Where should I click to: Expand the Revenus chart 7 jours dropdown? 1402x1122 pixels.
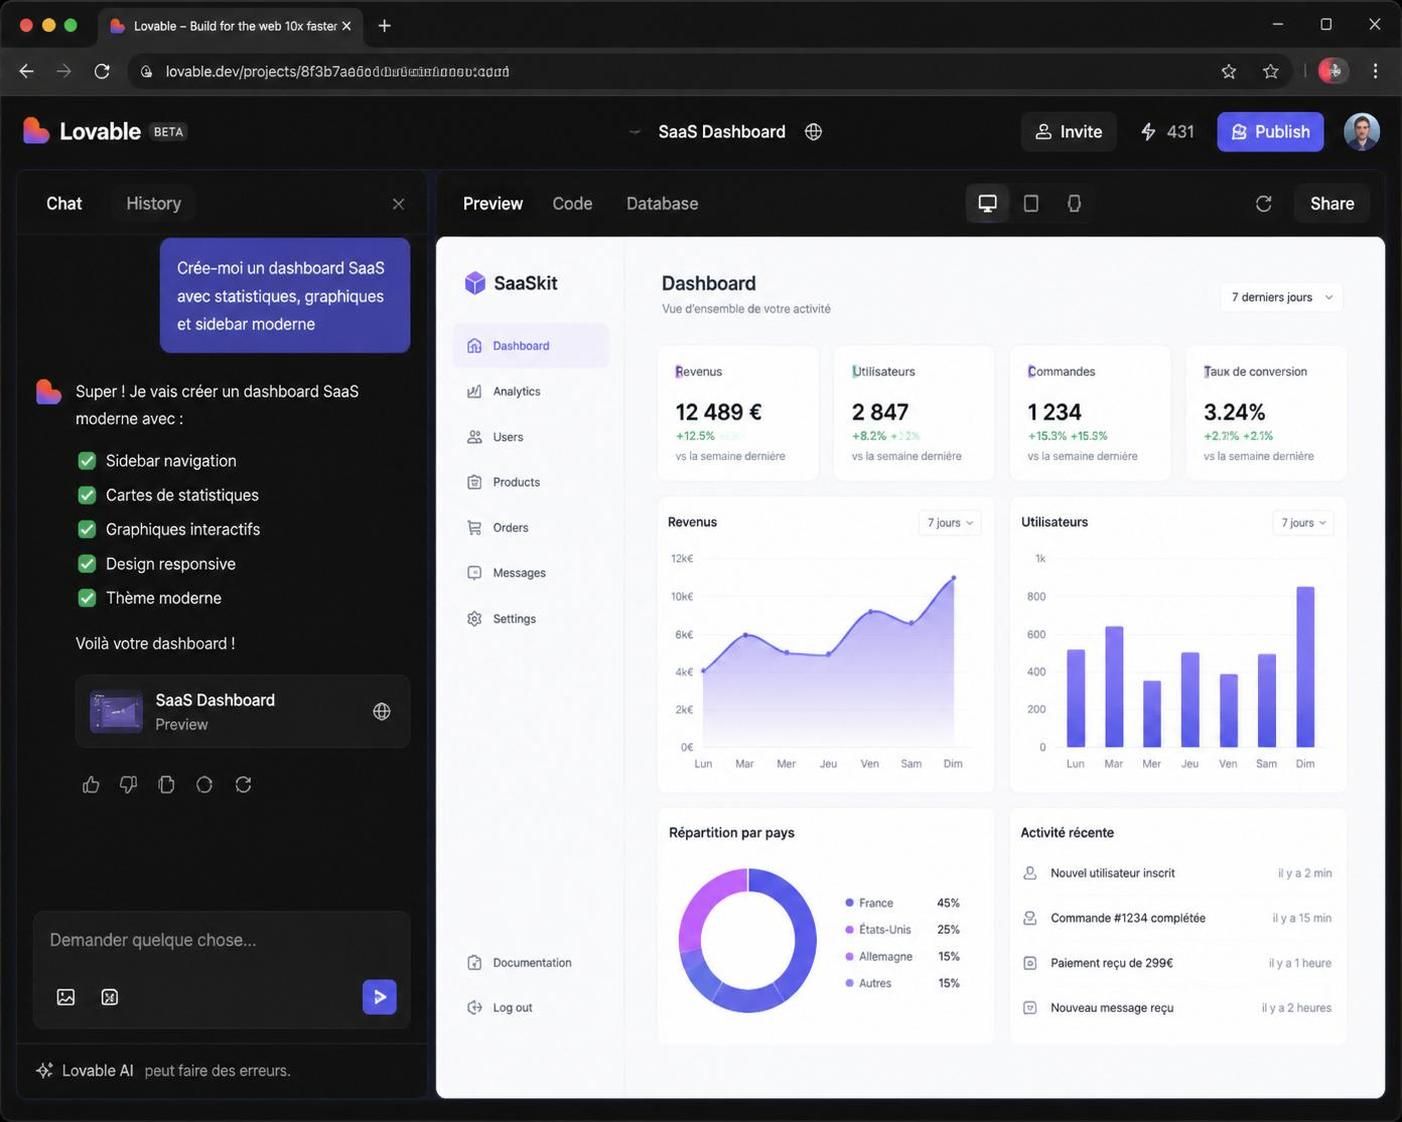(949, 523)
